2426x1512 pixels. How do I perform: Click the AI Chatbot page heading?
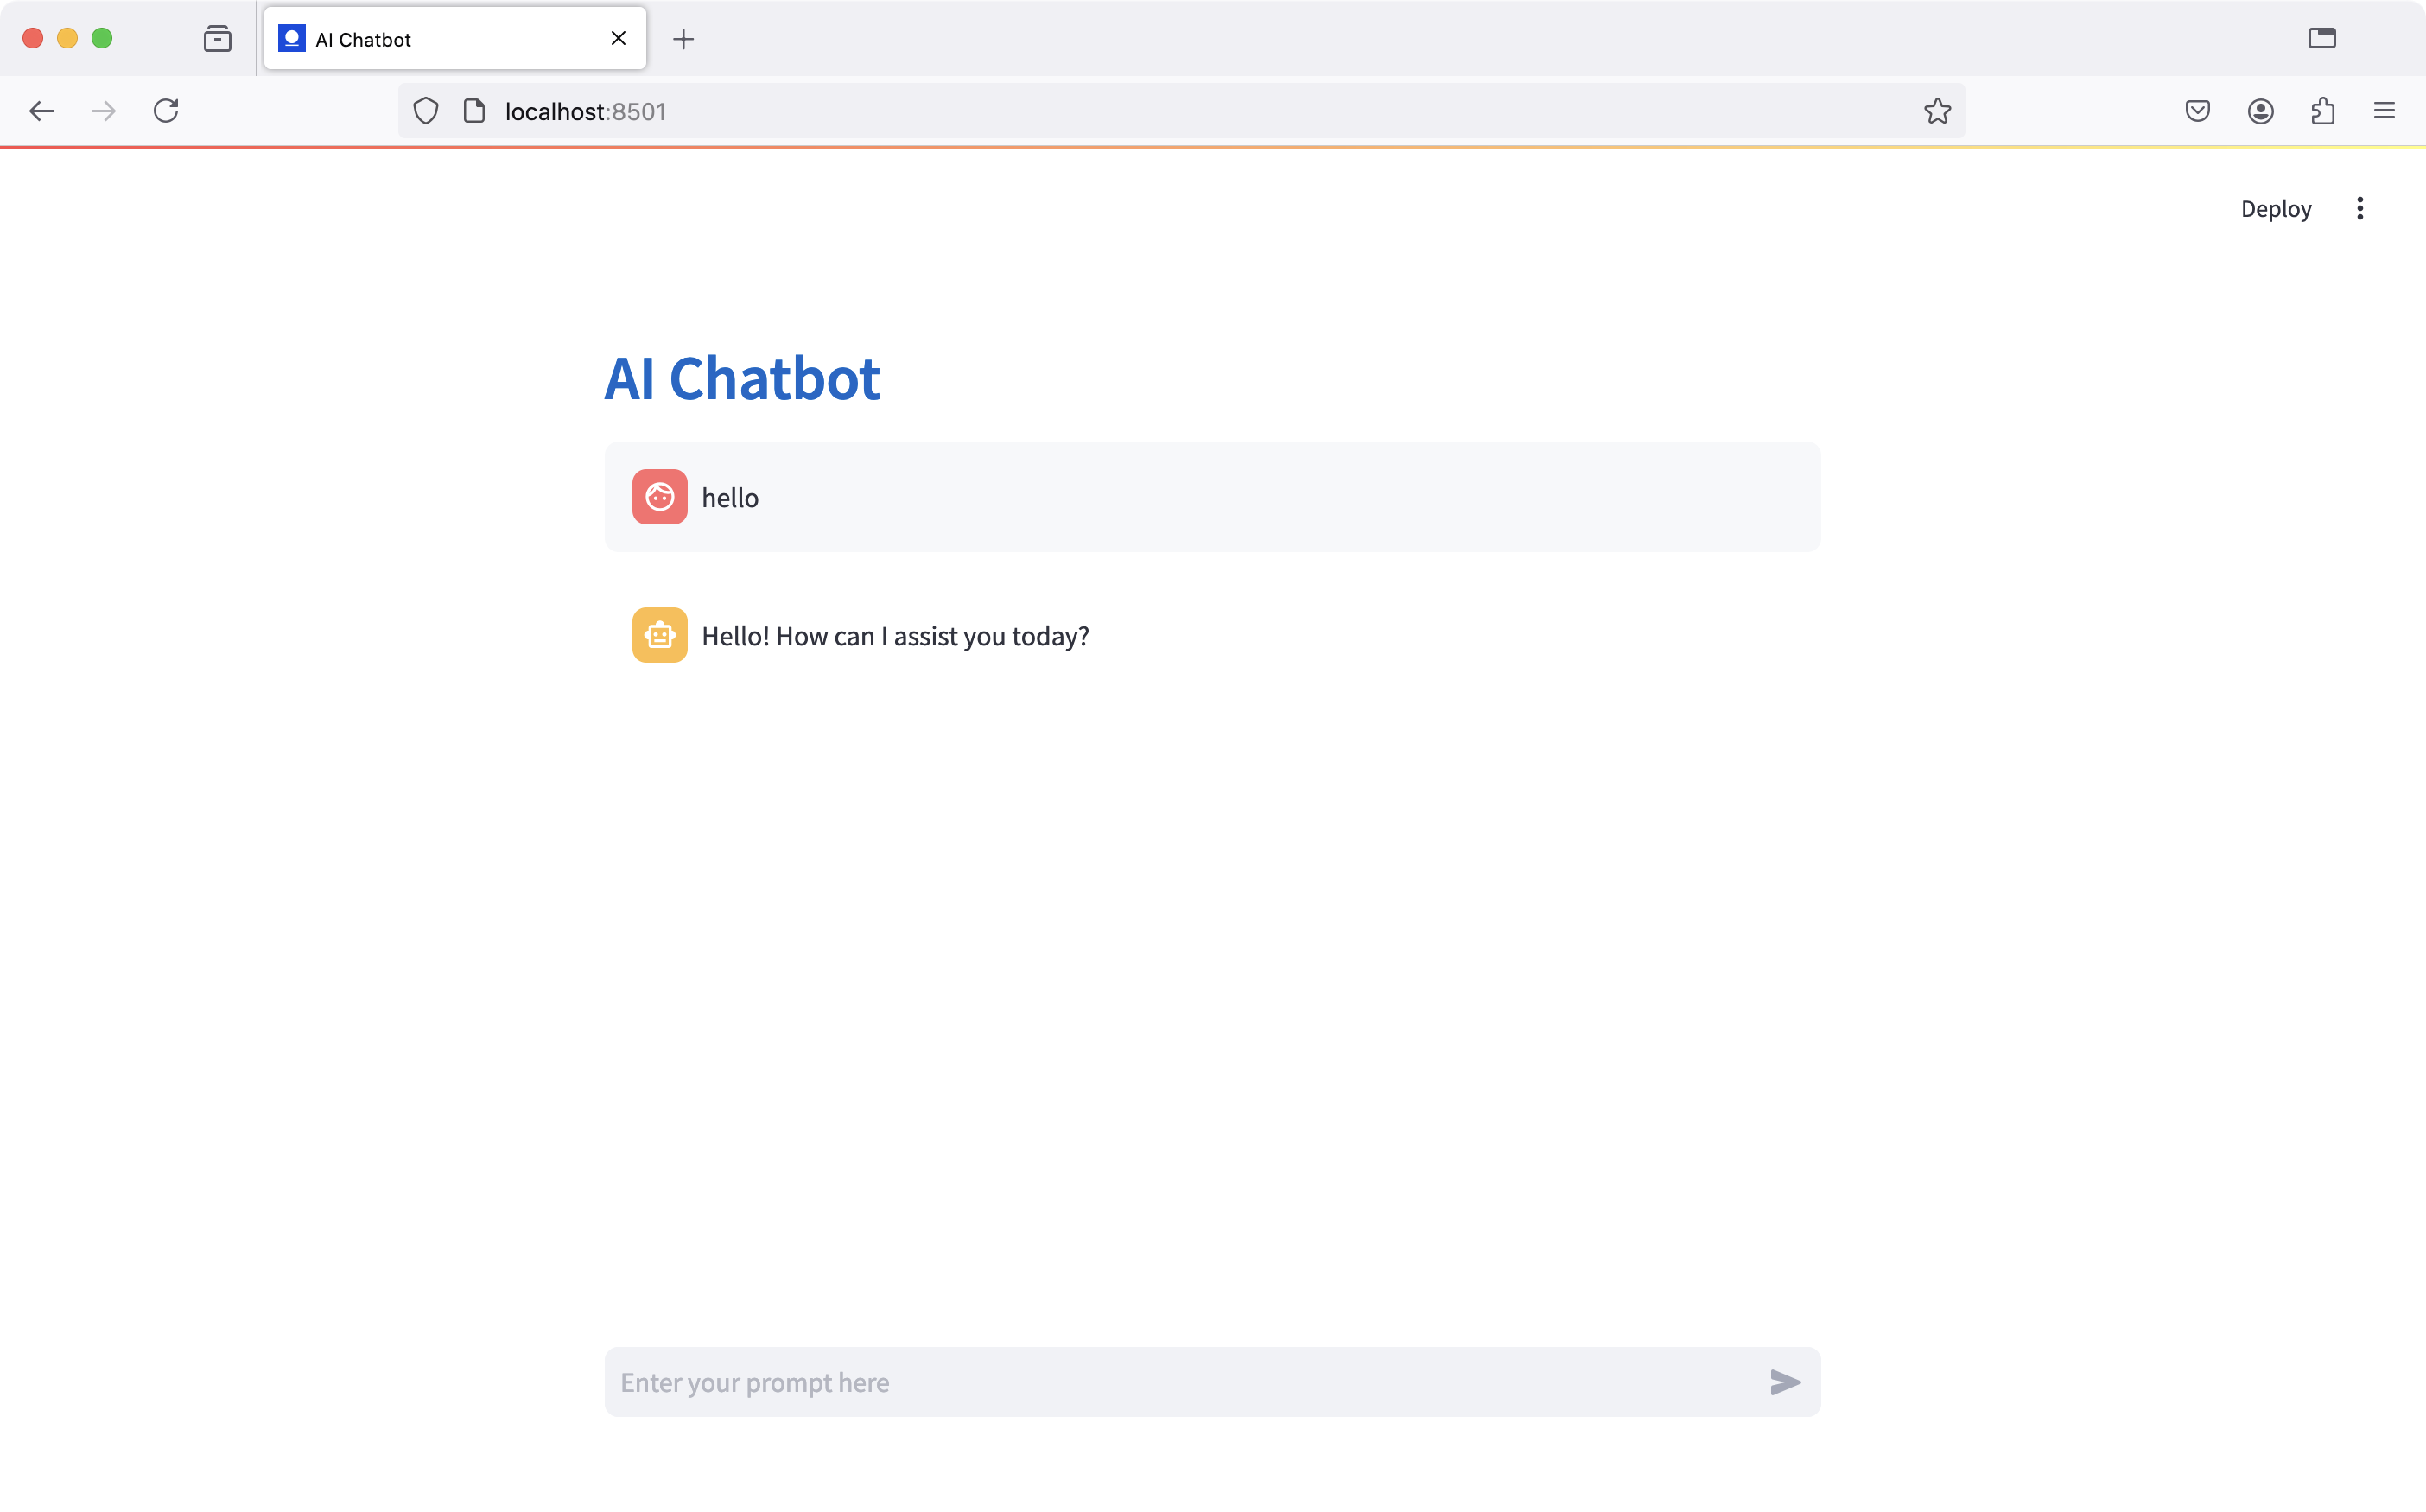(742, 379)
